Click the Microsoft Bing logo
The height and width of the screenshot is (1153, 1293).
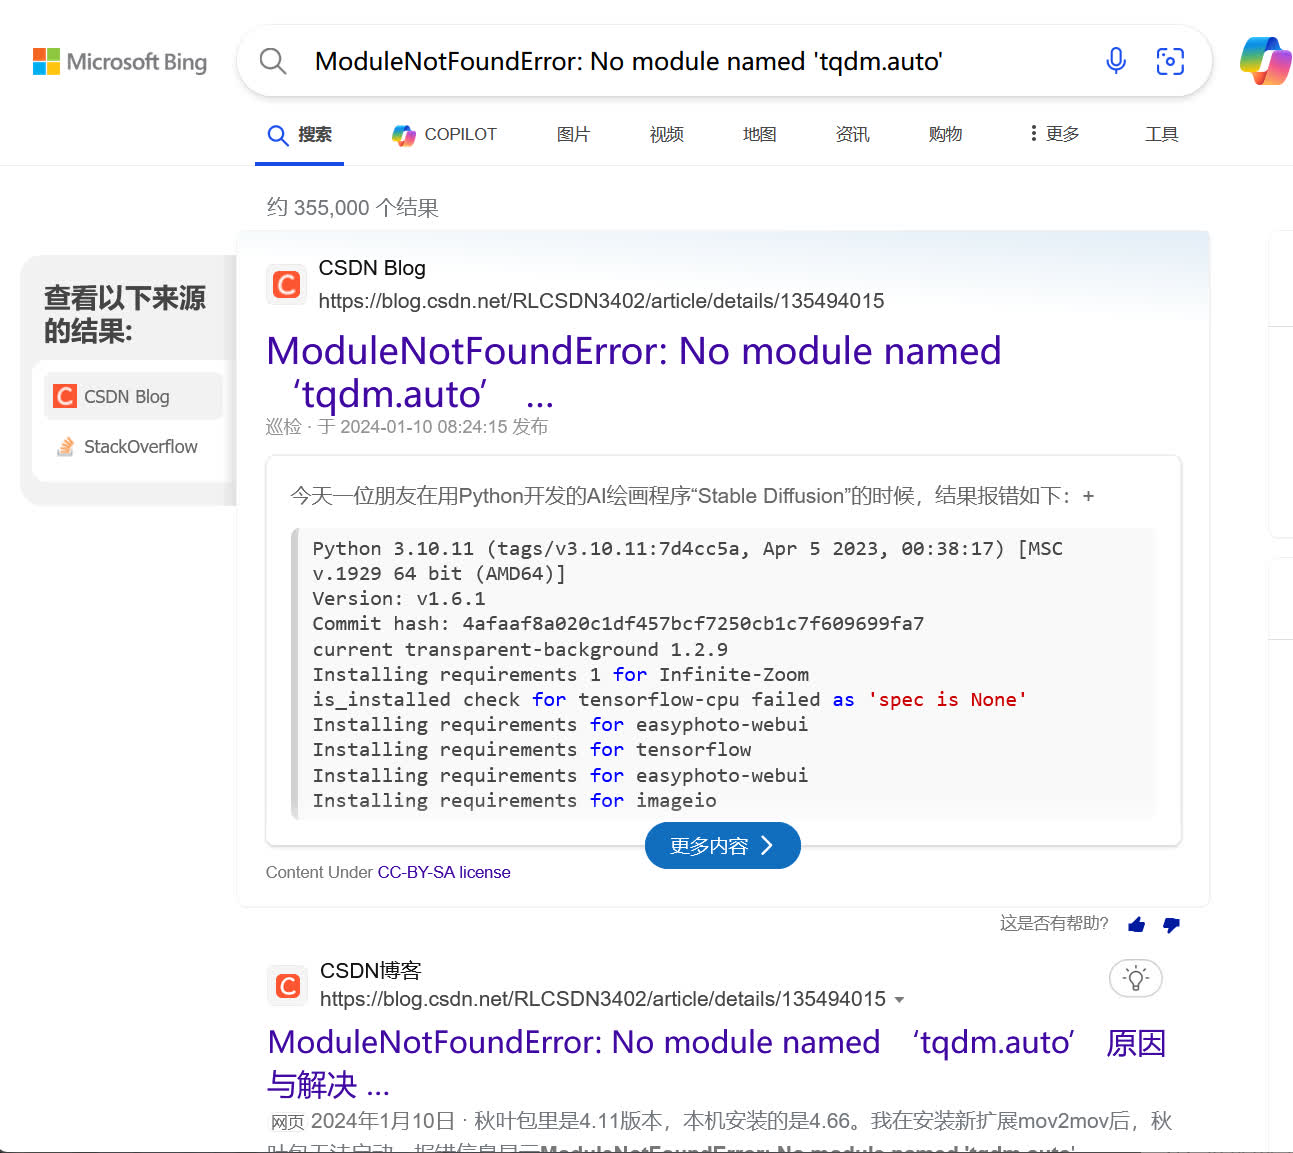(120, 62)
